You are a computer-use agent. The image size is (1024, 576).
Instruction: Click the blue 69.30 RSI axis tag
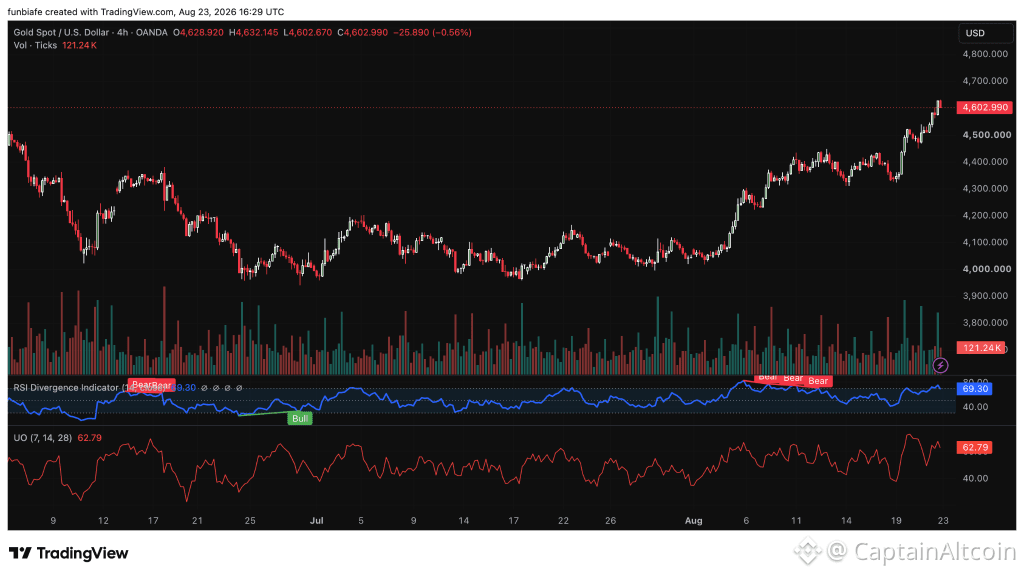(974, 389)
